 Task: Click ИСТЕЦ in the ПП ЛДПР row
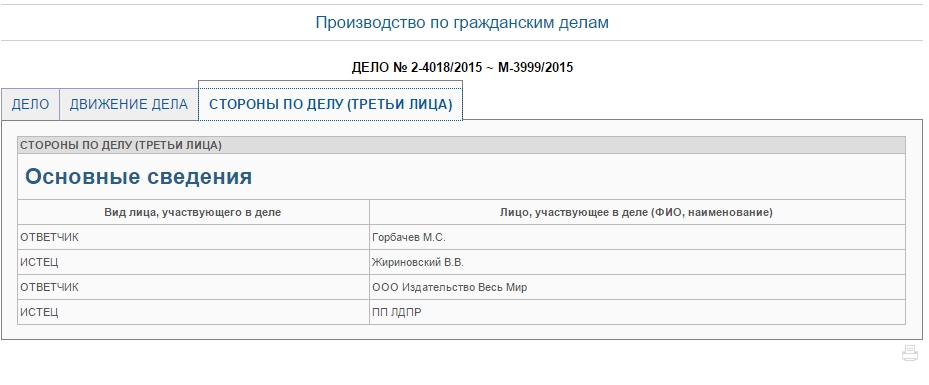click(39, 312)
